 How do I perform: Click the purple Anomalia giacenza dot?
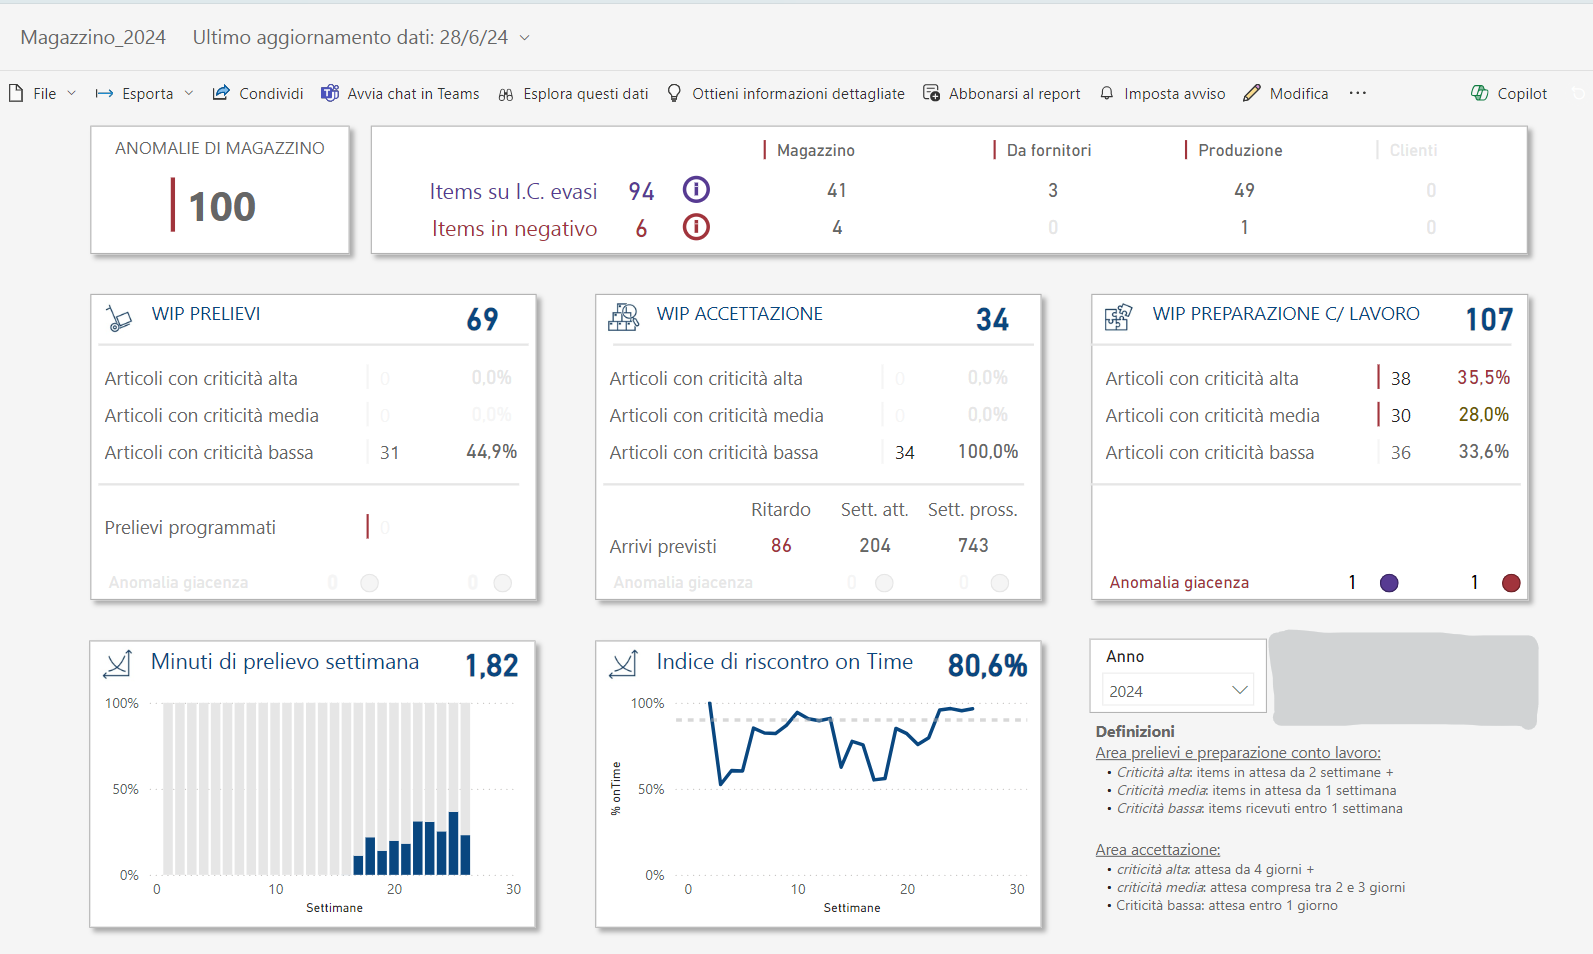coord(1389,583)
